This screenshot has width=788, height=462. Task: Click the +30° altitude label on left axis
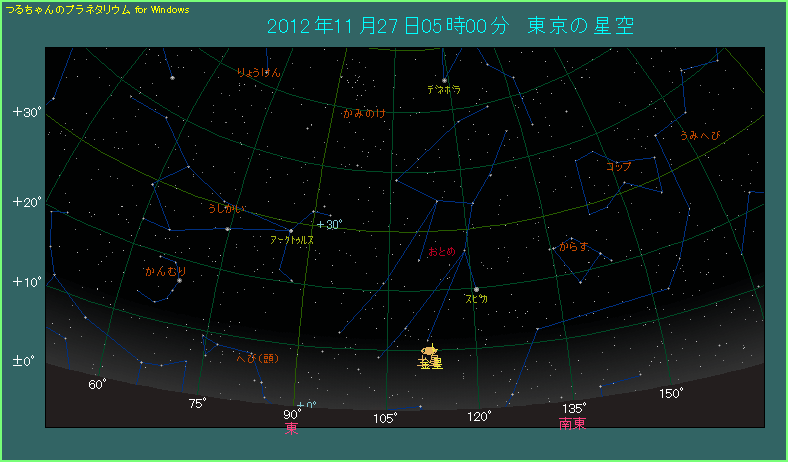click(26, 112)
